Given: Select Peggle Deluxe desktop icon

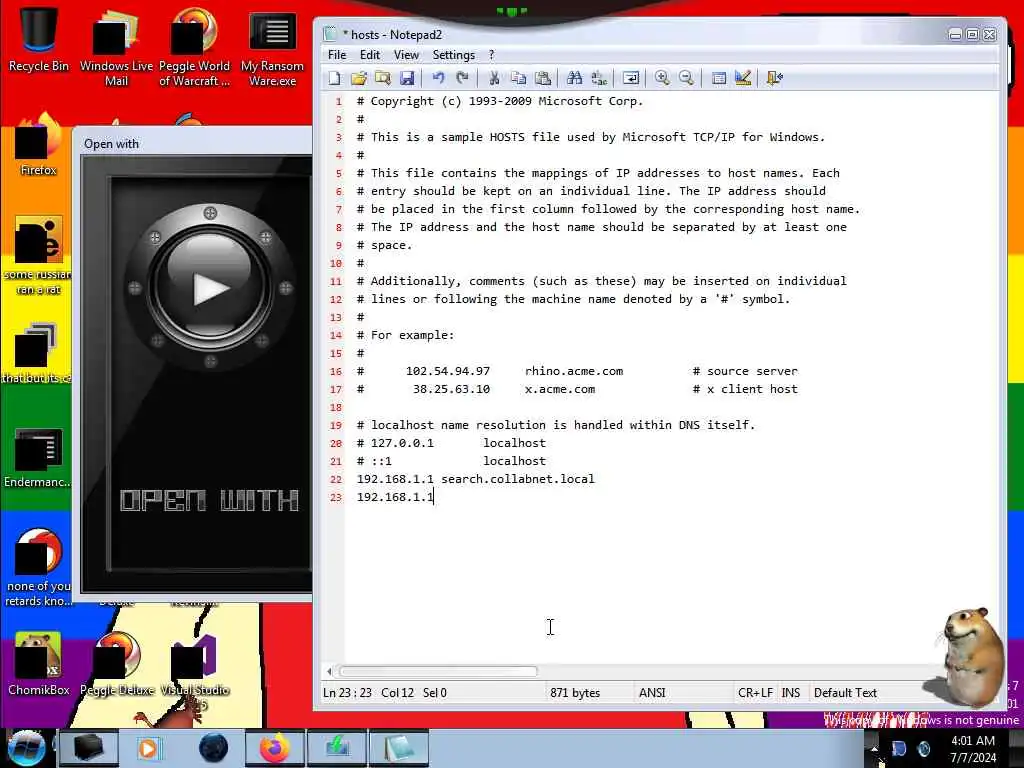Looking at the screenshot, I should tap(117, 664).
